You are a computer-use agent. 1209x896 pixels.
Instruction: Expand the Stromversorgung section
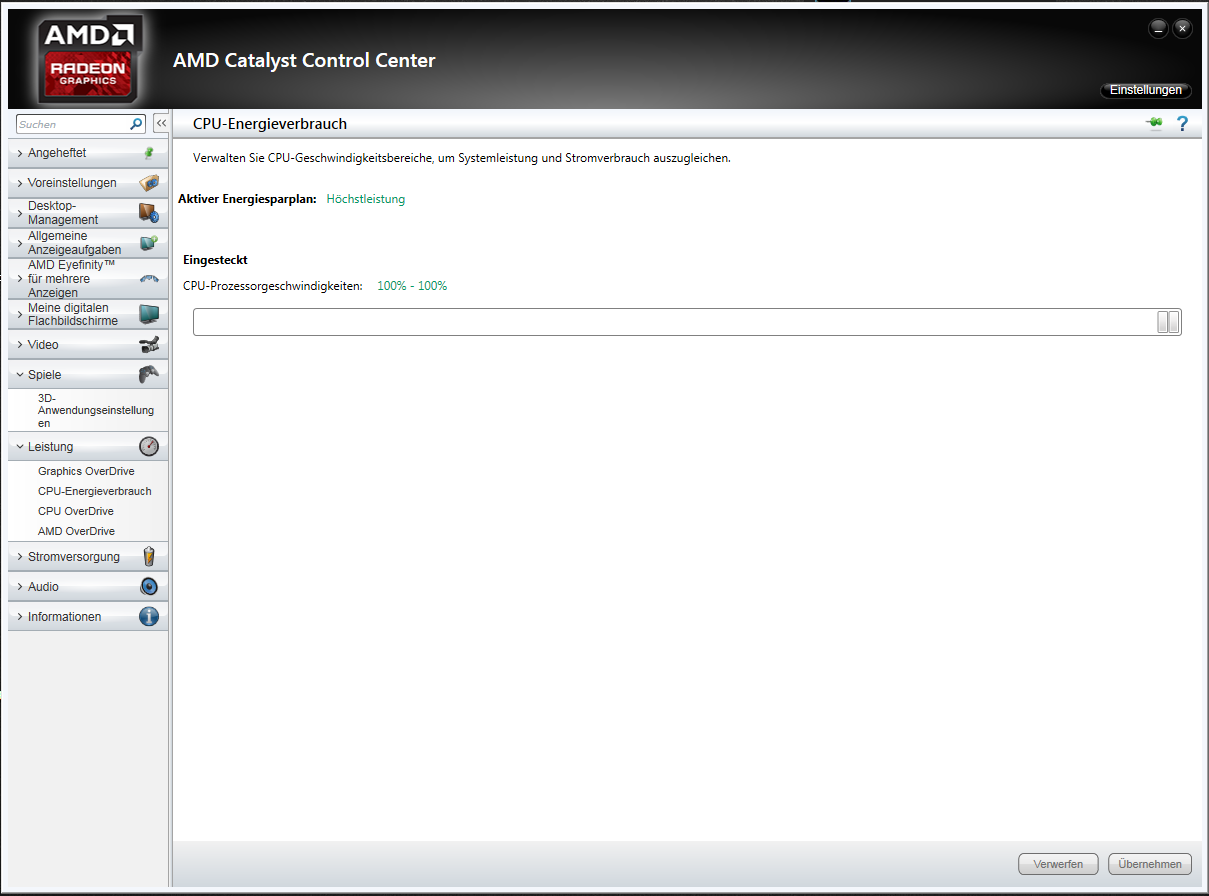tap(88, 557)
